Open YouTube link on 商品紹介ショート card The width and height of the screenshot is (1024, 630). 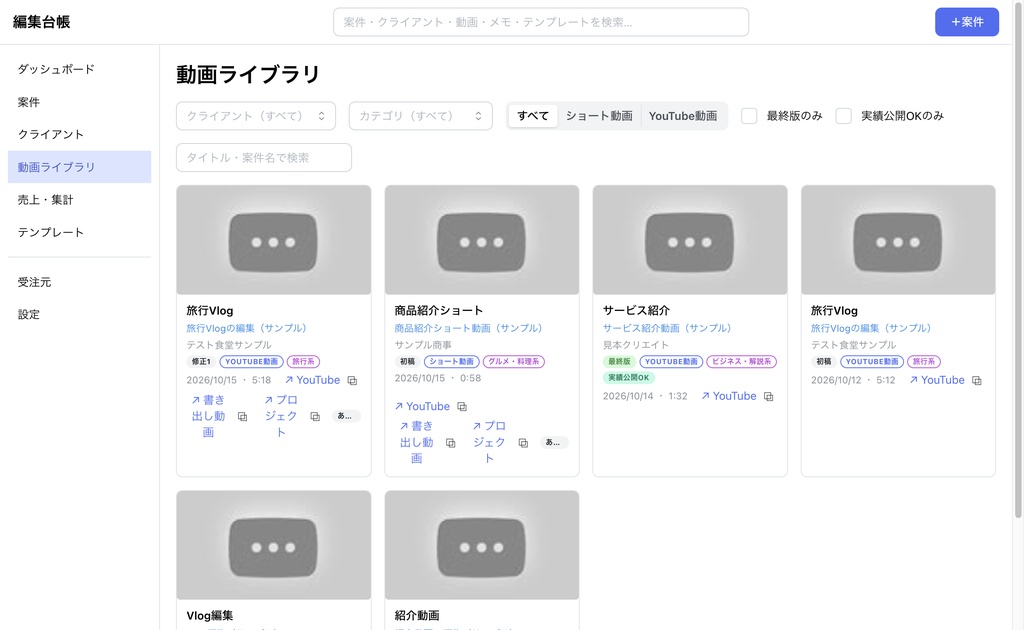422,406
